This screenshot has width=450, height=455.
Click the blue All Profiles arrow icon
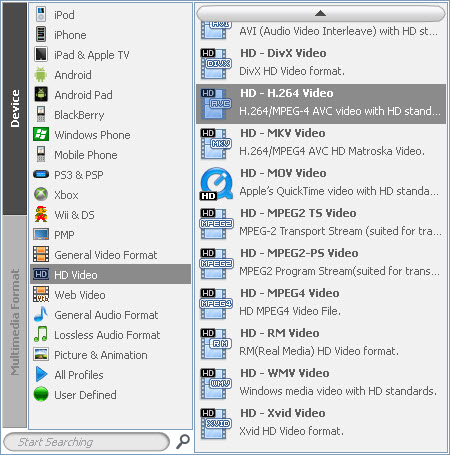41,374
